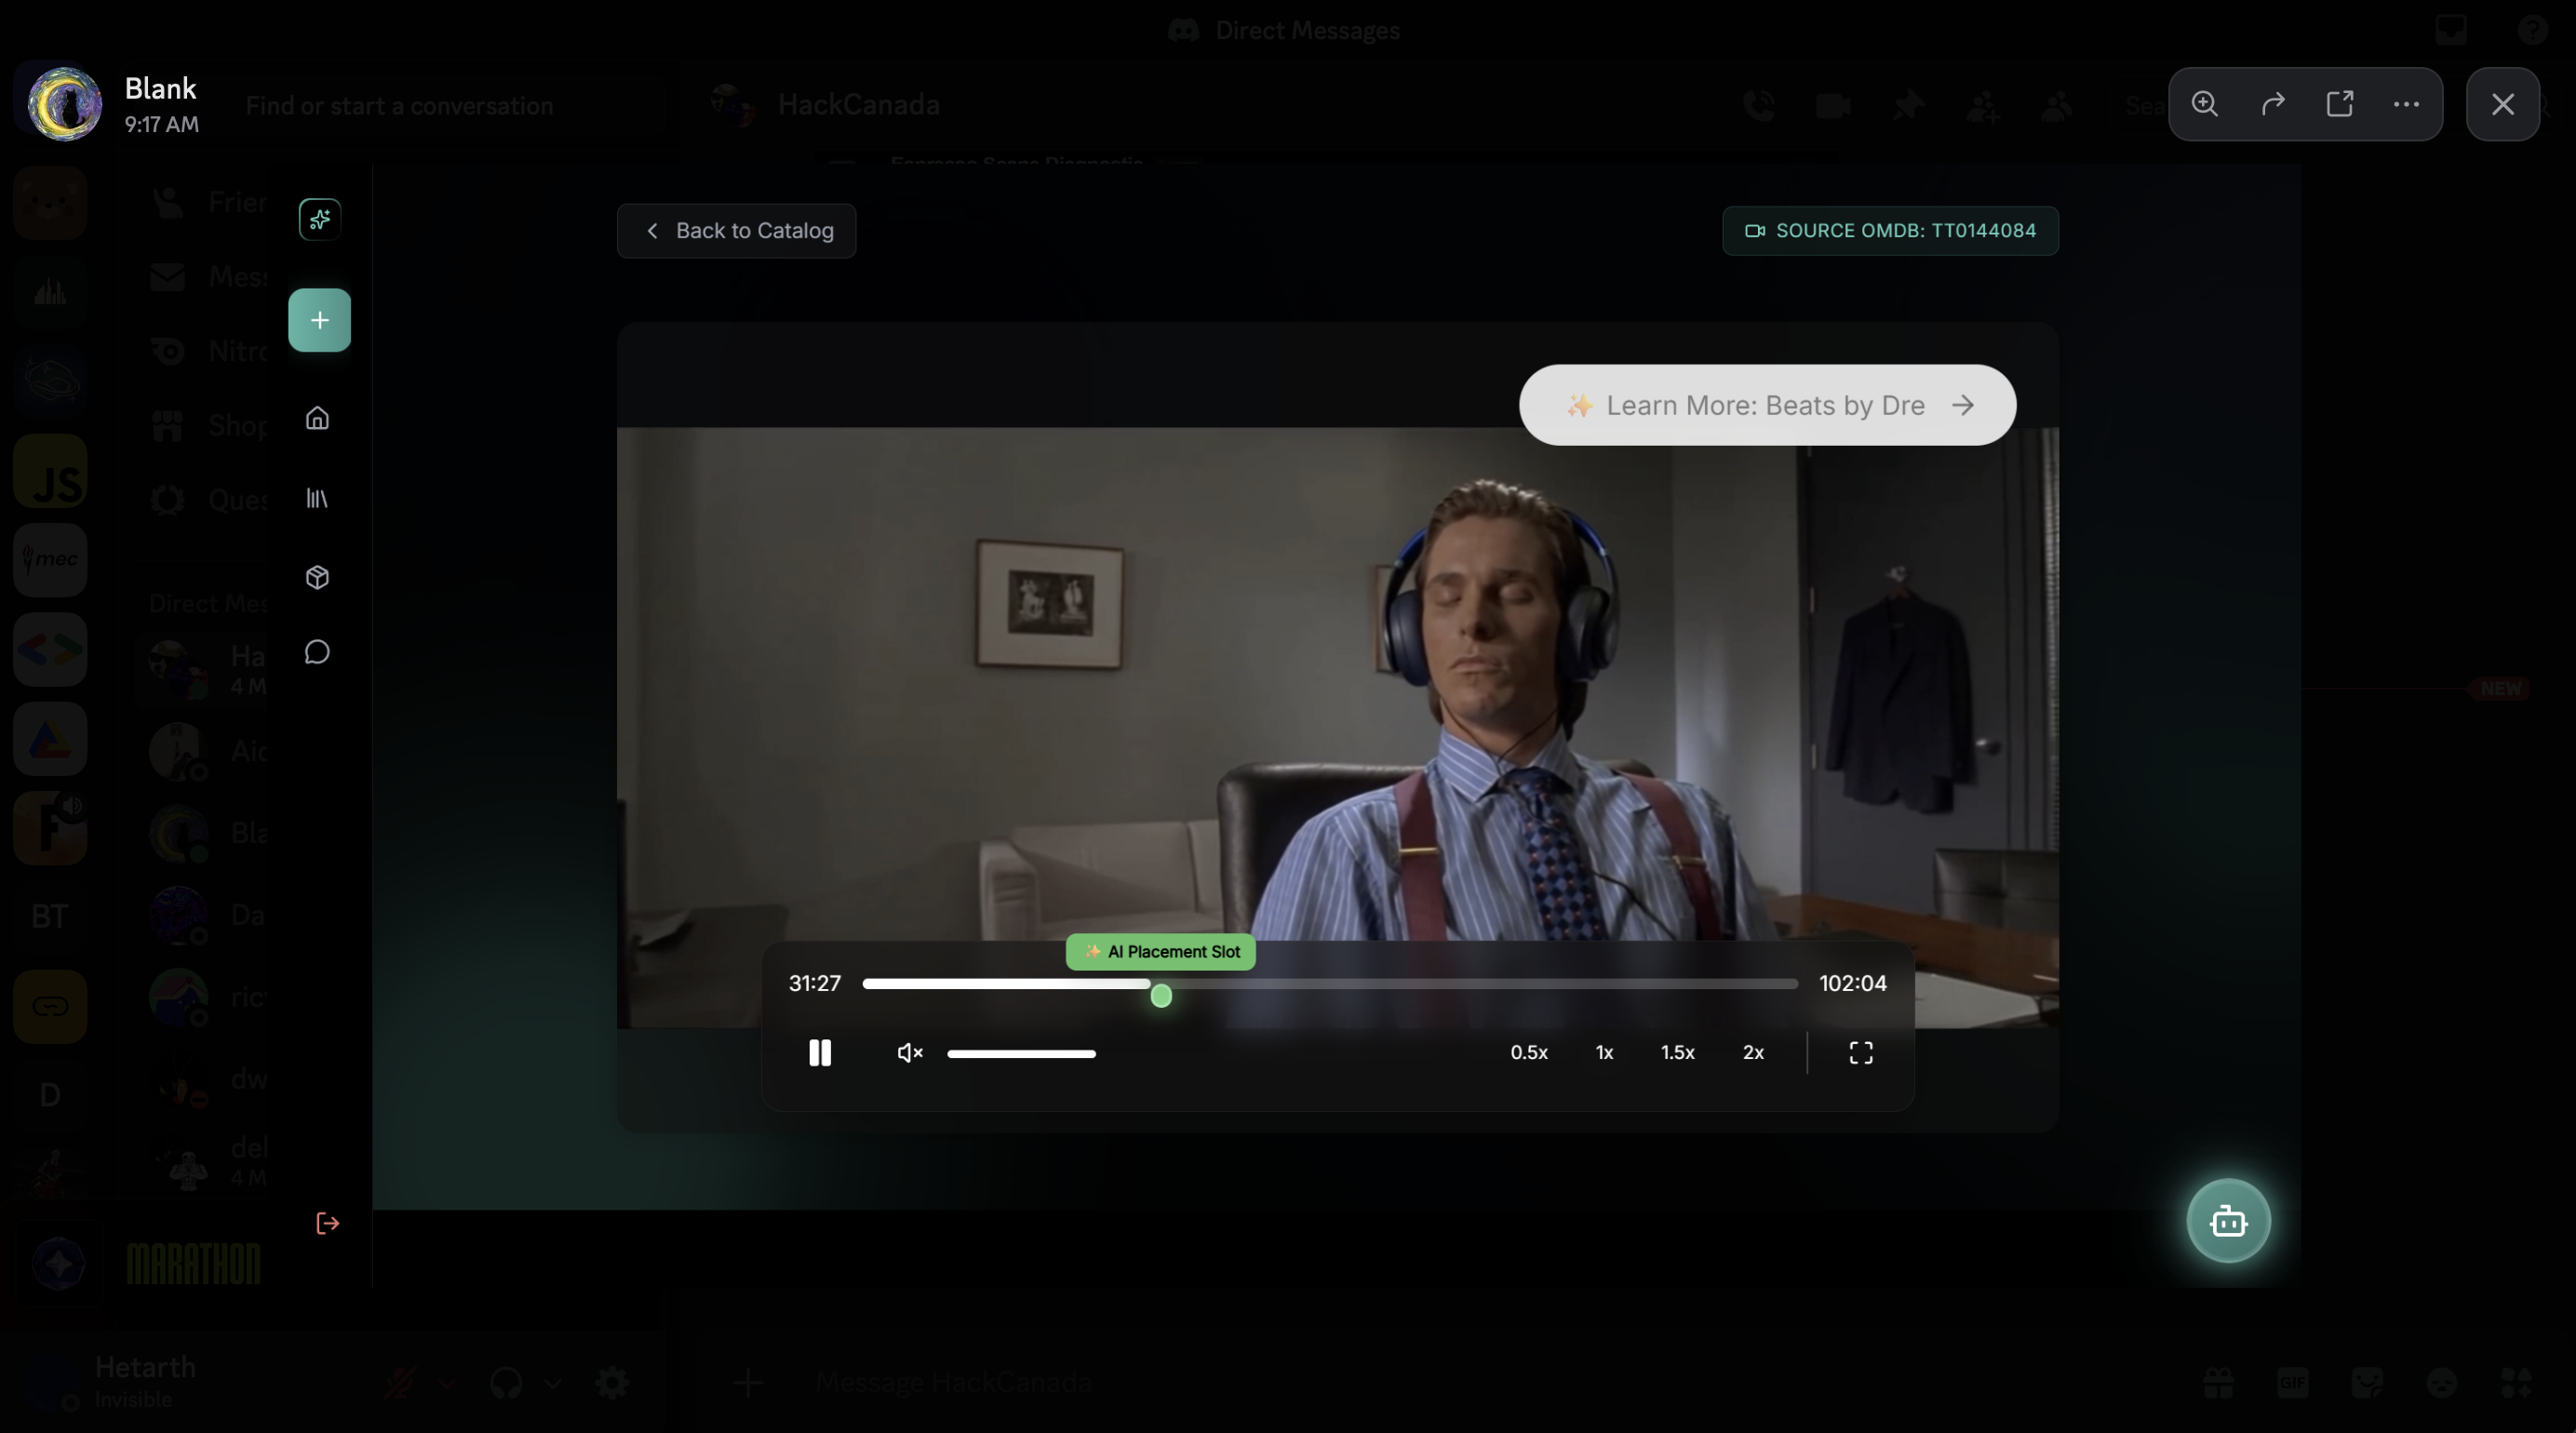2576x1433 pixels.
Task: Open the three-dot more options menu
Action: [x=2406, y=104]
